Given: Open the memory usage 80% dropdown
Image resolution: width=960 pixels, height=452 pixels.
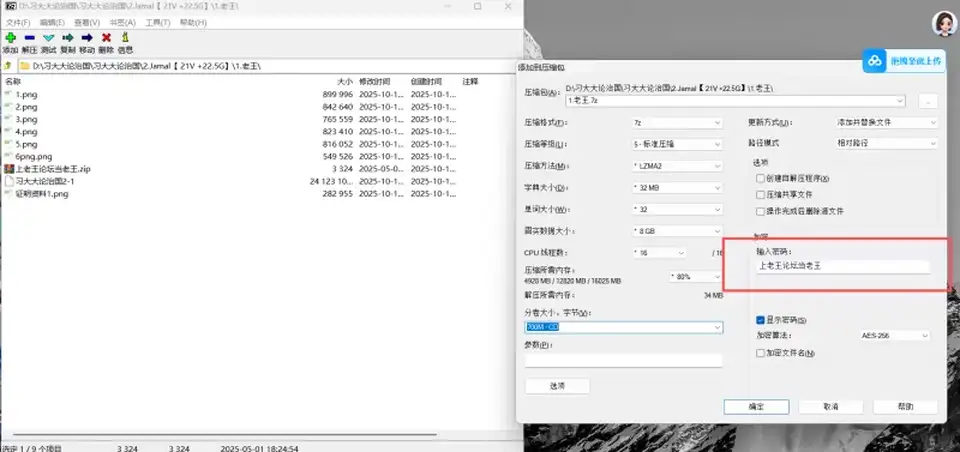Looking at the screenshot, I should pyautogui.click(x=697, y=277).
